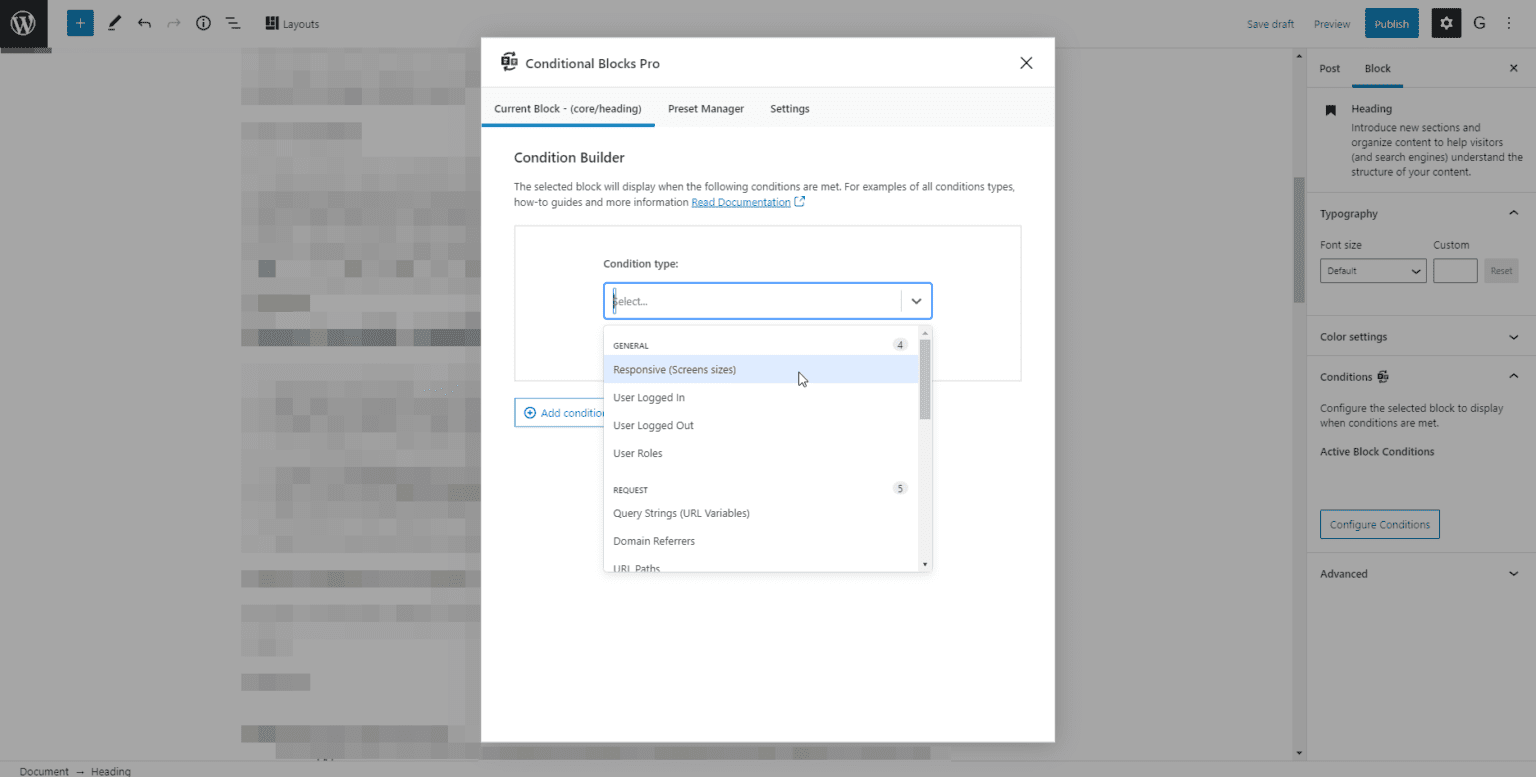Open the block inserter with the plus icon

(80, 22)
